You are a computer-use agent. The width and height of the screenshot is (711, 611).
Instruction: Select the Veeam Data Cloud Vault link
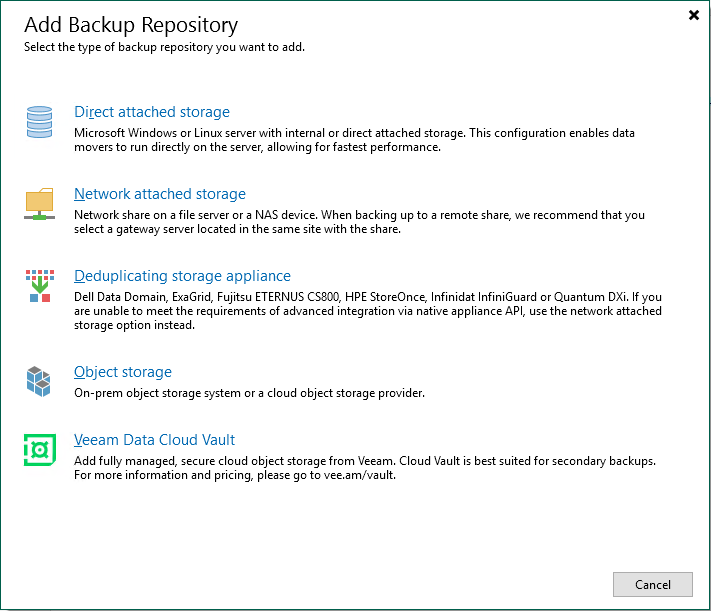coord(155,440)
